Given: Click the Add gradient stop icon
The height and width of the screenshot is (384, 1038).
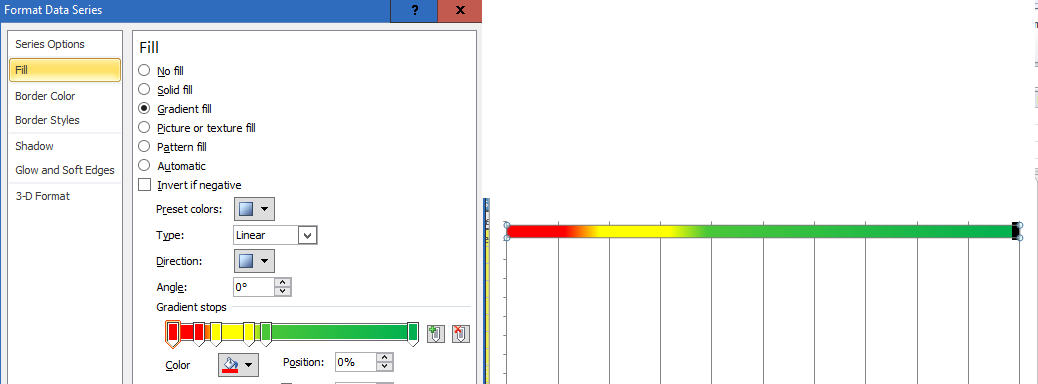Looking at the screenshot, I should [435, 334].
